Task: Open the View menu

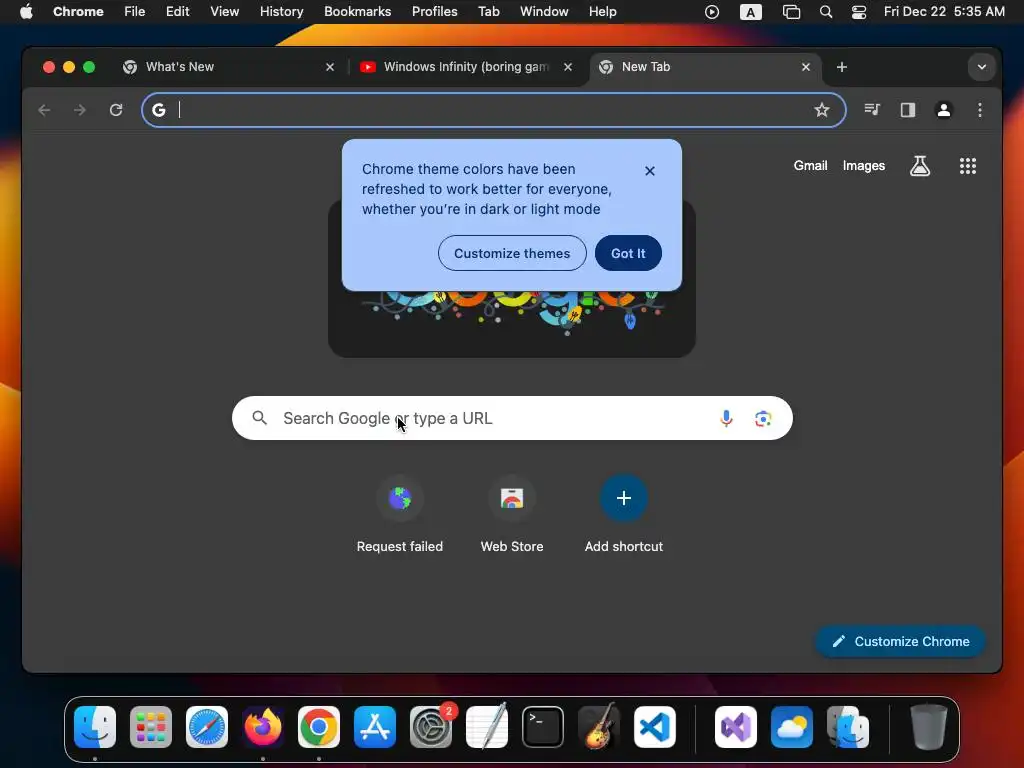Action: (x=224, y=12)
